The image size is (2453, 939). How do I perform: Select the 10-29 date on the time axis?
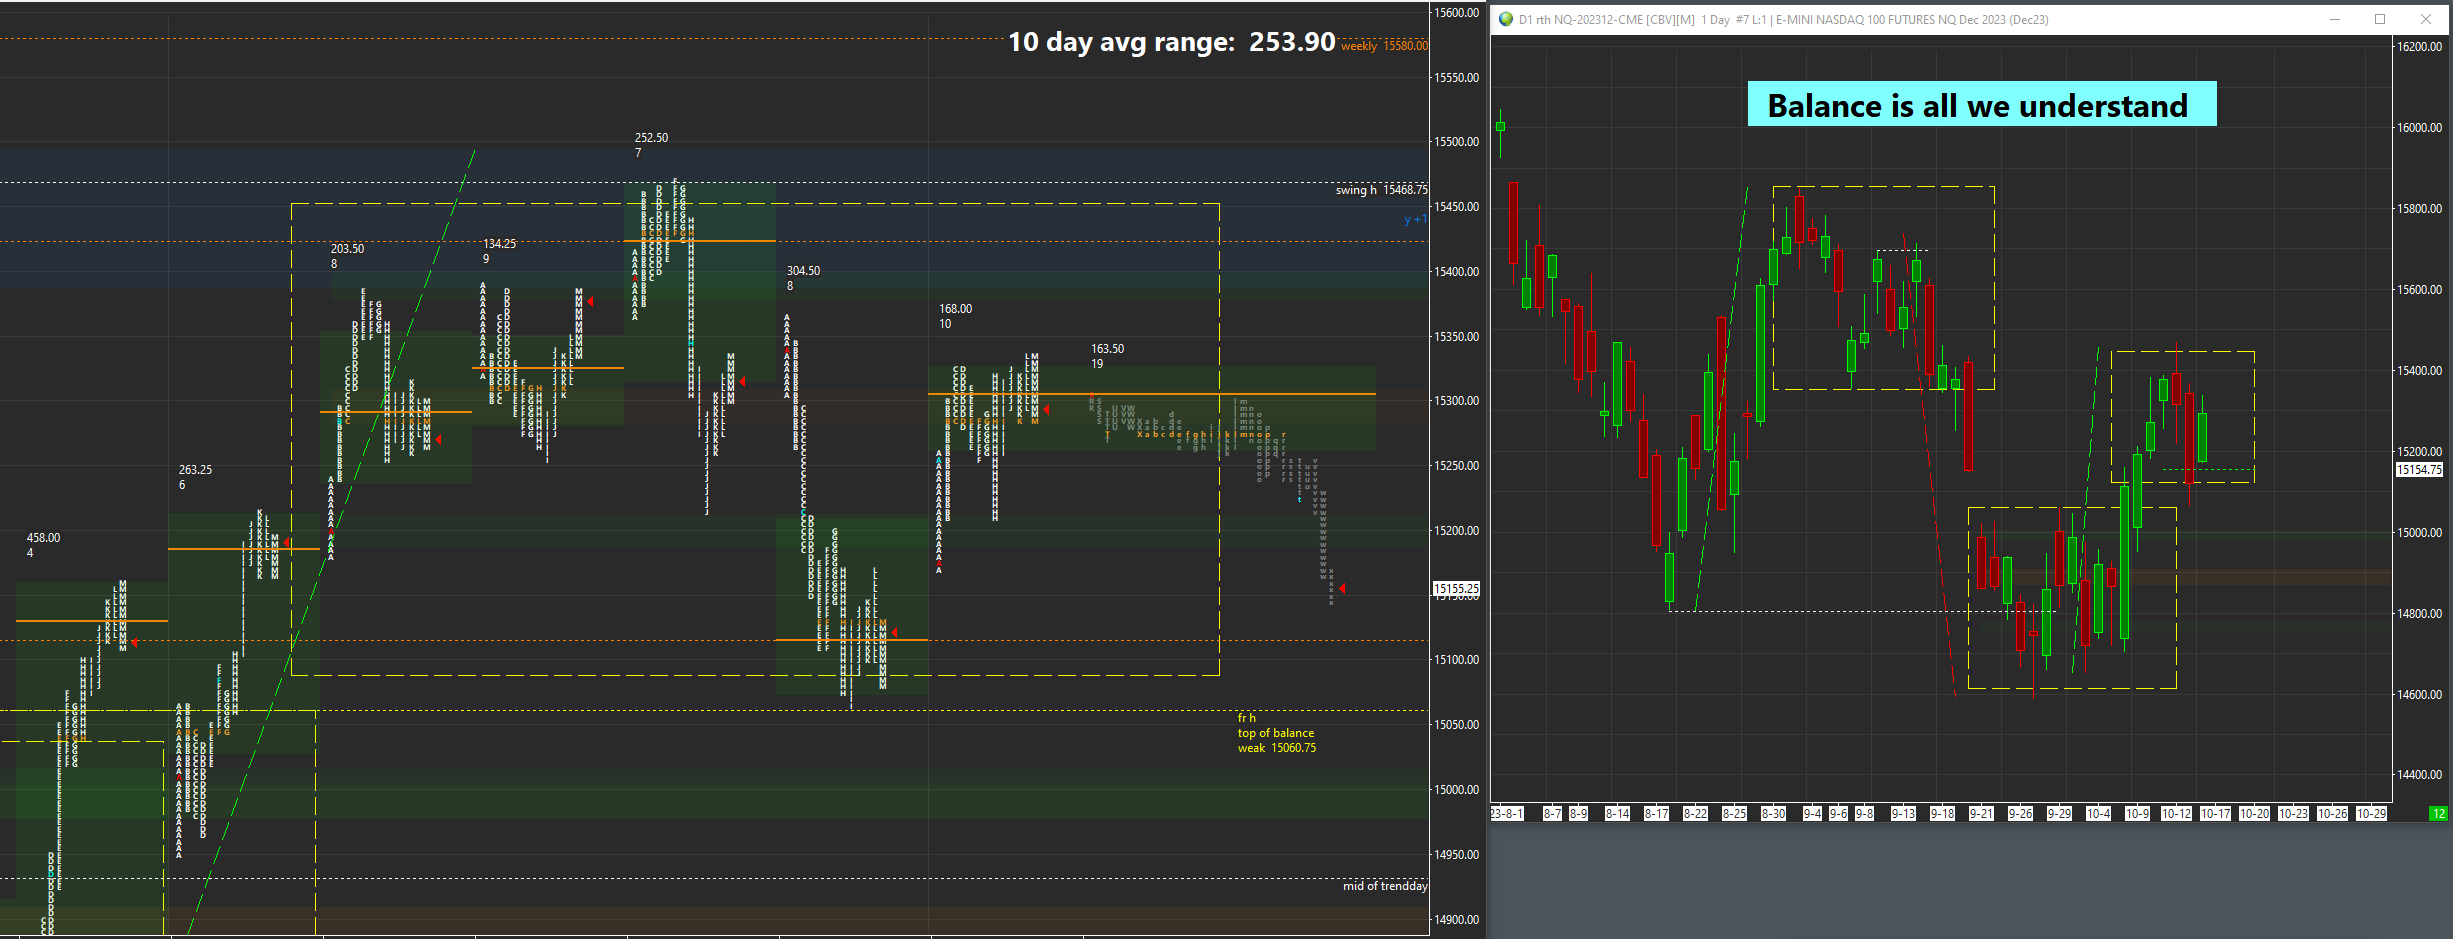coord(2372,814)
